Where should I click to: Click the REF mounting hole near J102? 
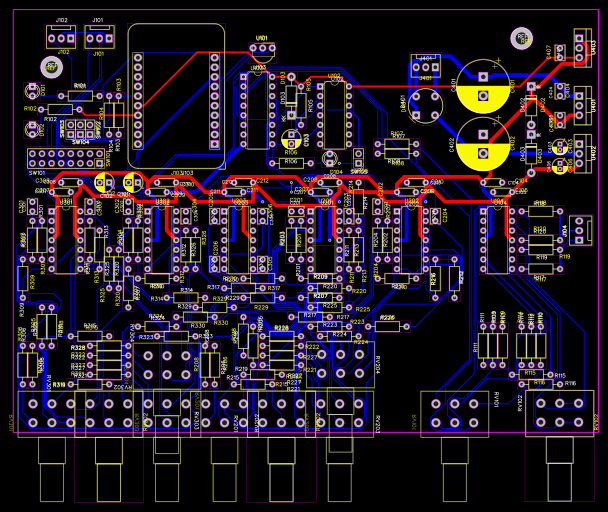(52, 67)
